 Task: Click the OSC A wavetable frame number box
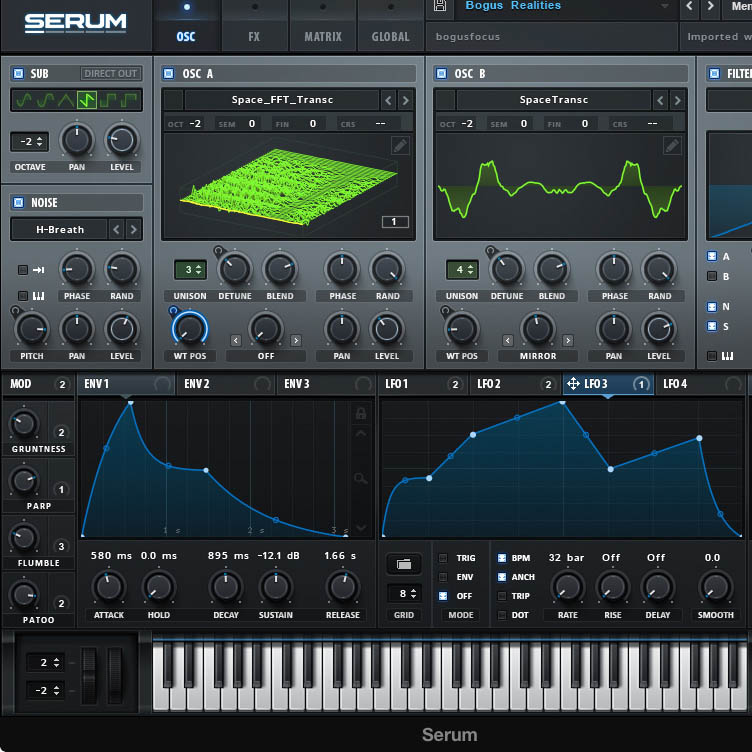[x=395, y=222]
